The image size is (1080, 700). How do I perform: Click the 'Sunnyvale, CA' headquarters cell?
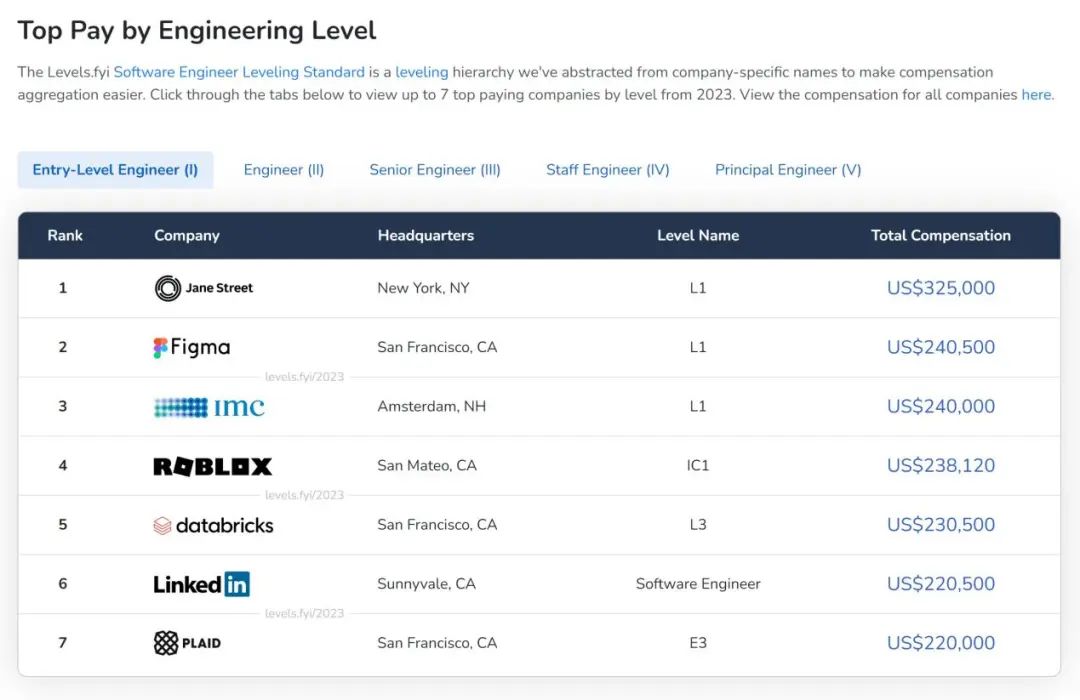point(426,584)
